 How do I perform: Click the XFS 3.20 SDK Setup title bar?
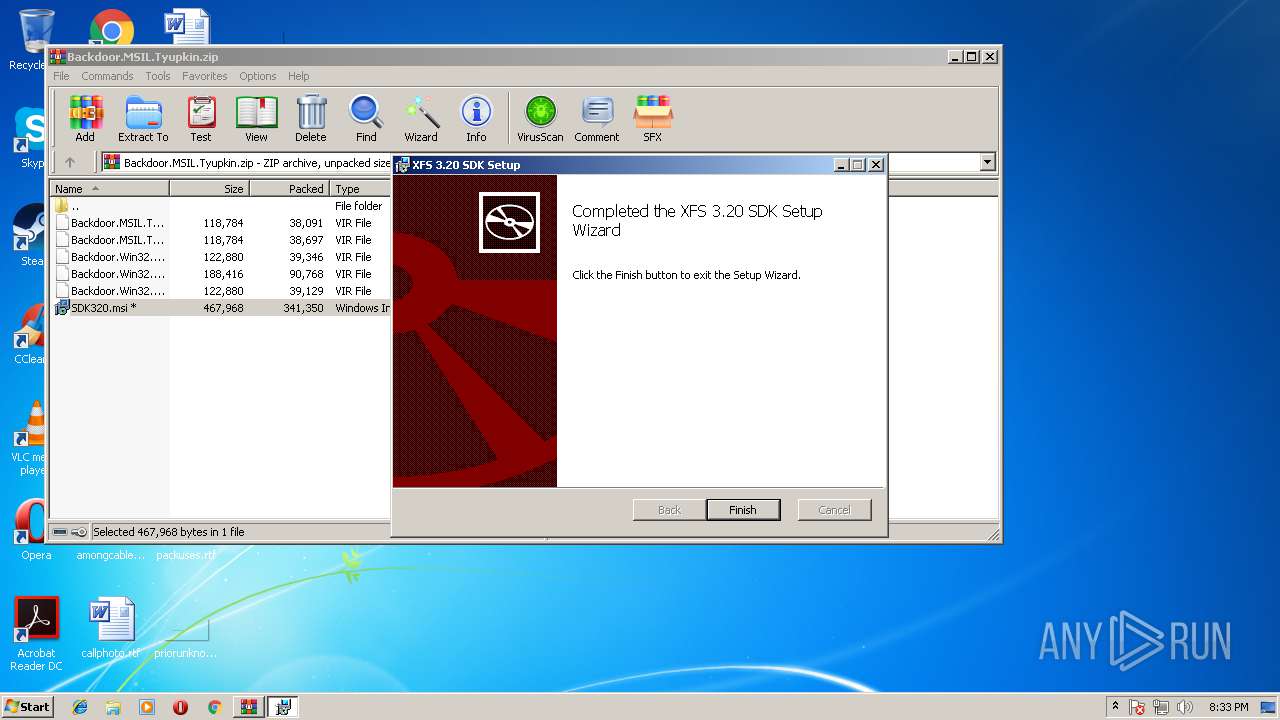tap(638, 164)
